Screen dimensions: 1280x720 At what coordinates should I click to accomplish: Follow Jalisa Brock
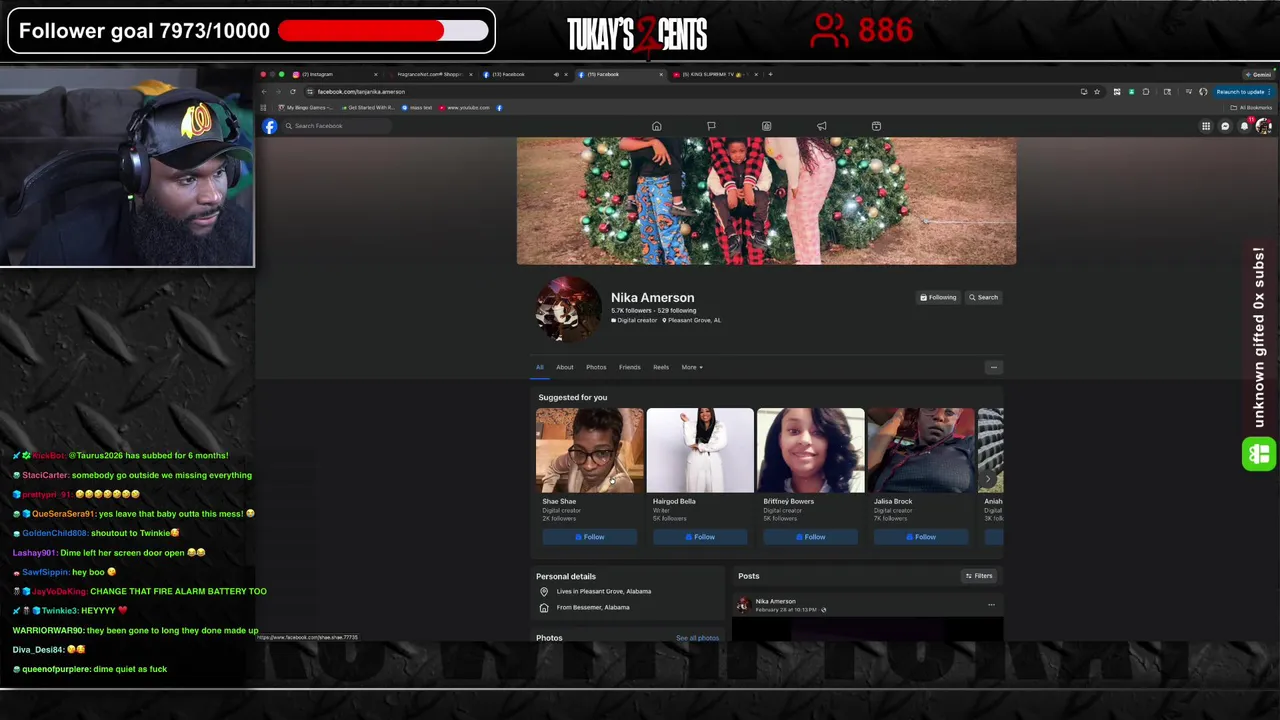tap(921, 537)
